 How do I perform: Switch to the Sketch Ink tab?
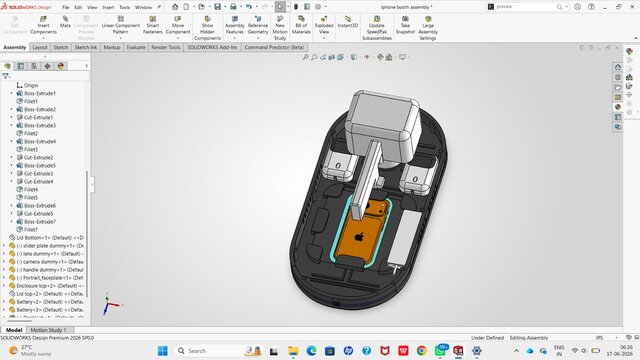[86, 47]
